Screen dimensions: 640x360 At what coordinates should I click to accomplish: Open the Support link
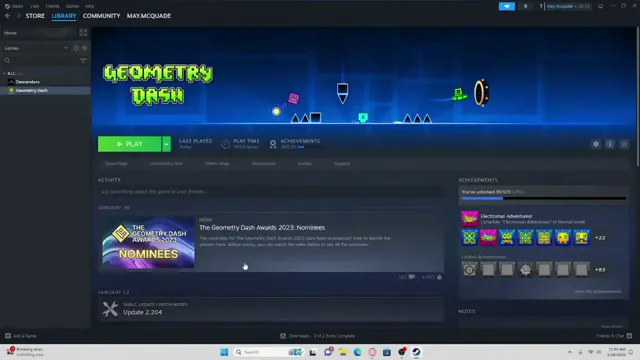pos(342,164)
